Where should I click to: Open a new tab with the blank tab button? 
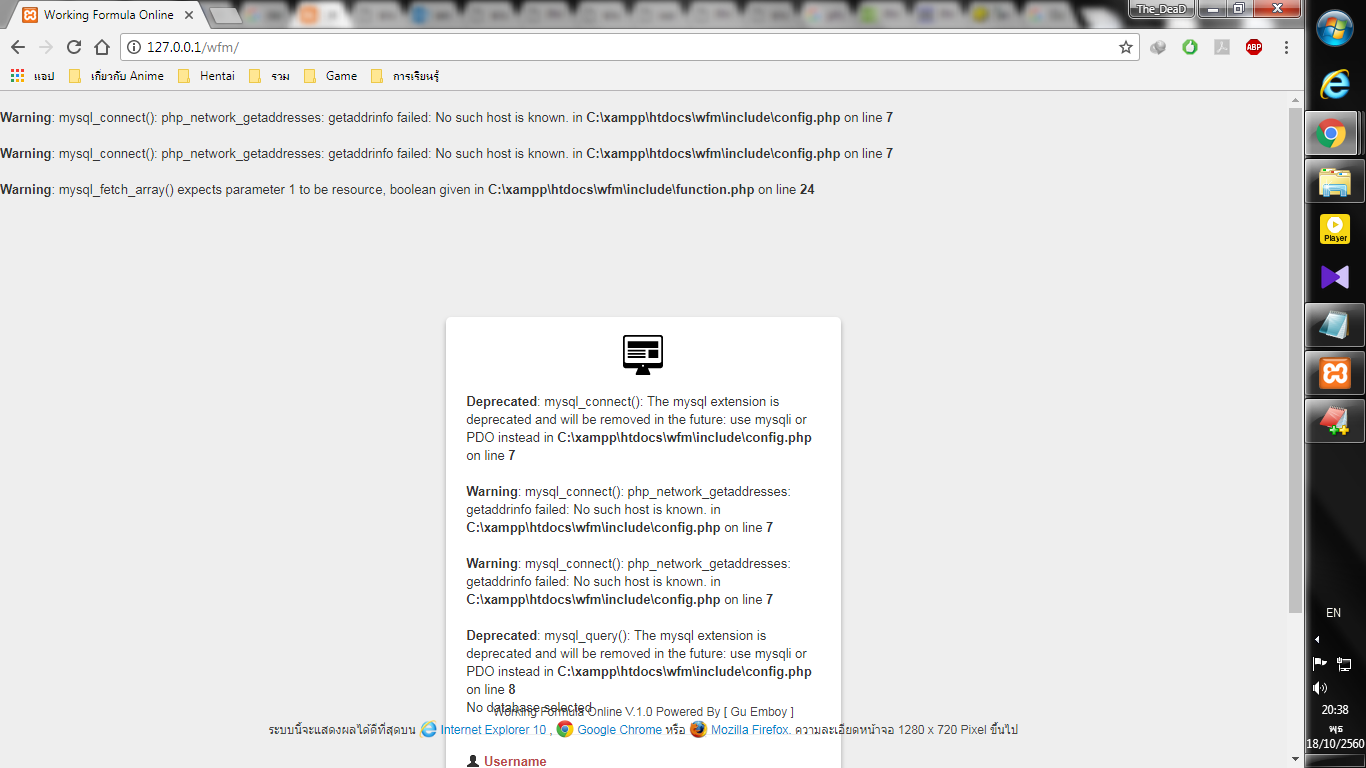pos(227,15)
